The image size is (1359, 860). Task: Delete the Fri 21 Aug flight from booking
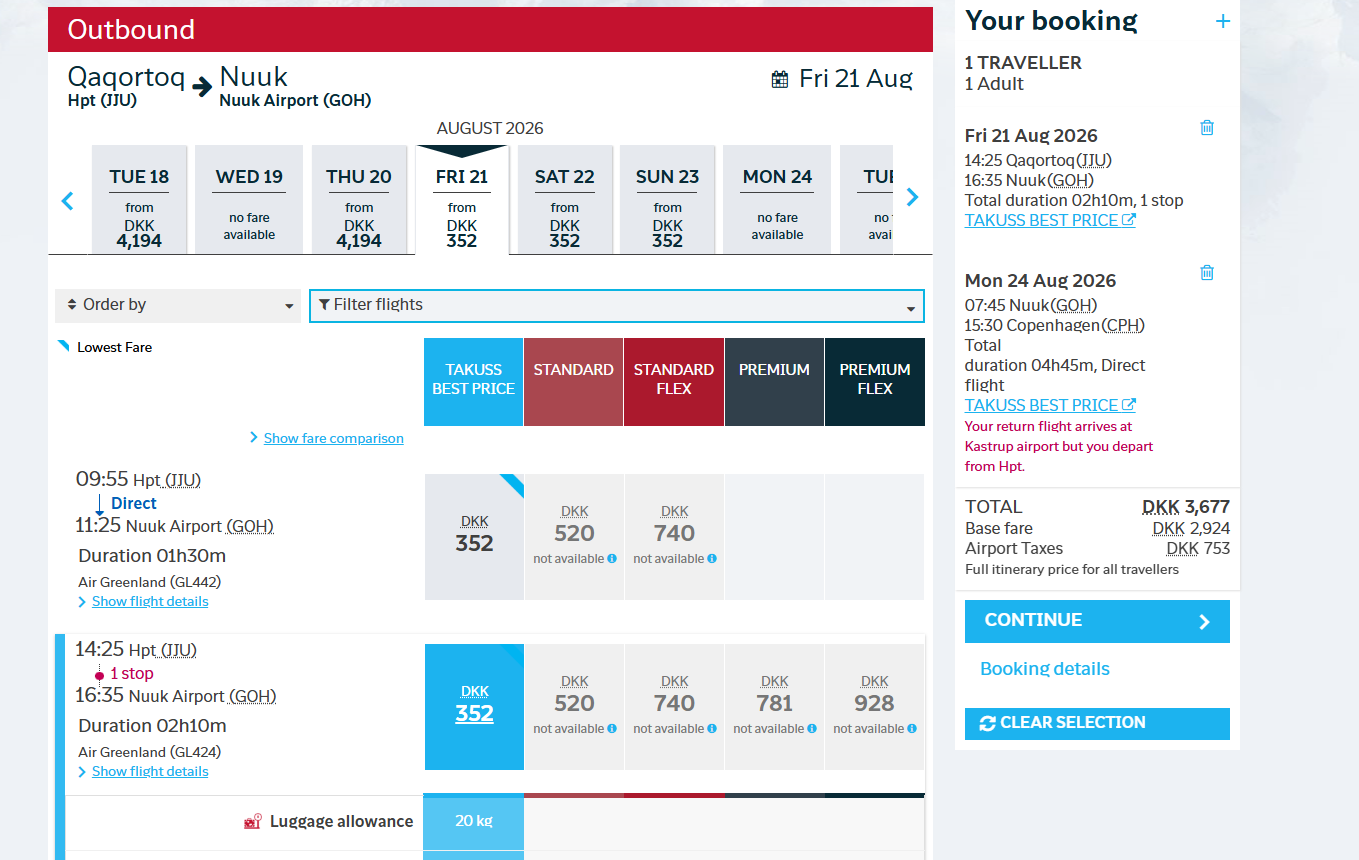[x=1207, y=128]
